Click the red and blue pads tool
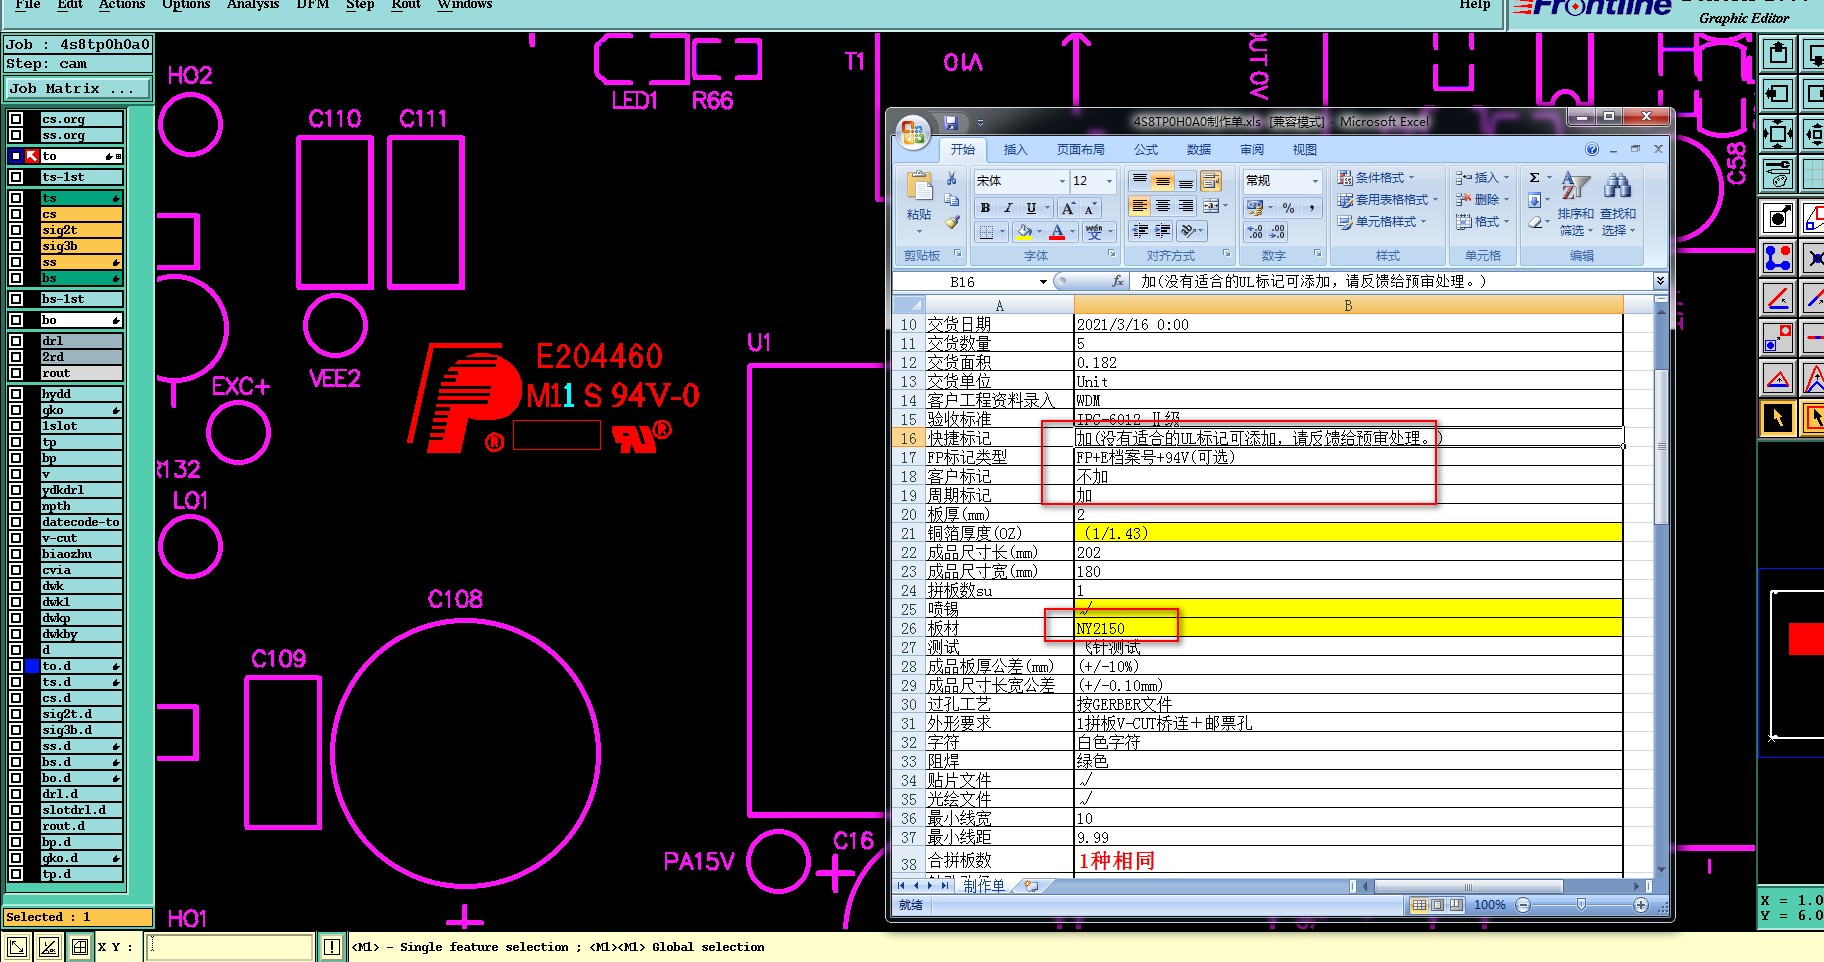Screen dimensions: 1824x962 coord(1778,338)
